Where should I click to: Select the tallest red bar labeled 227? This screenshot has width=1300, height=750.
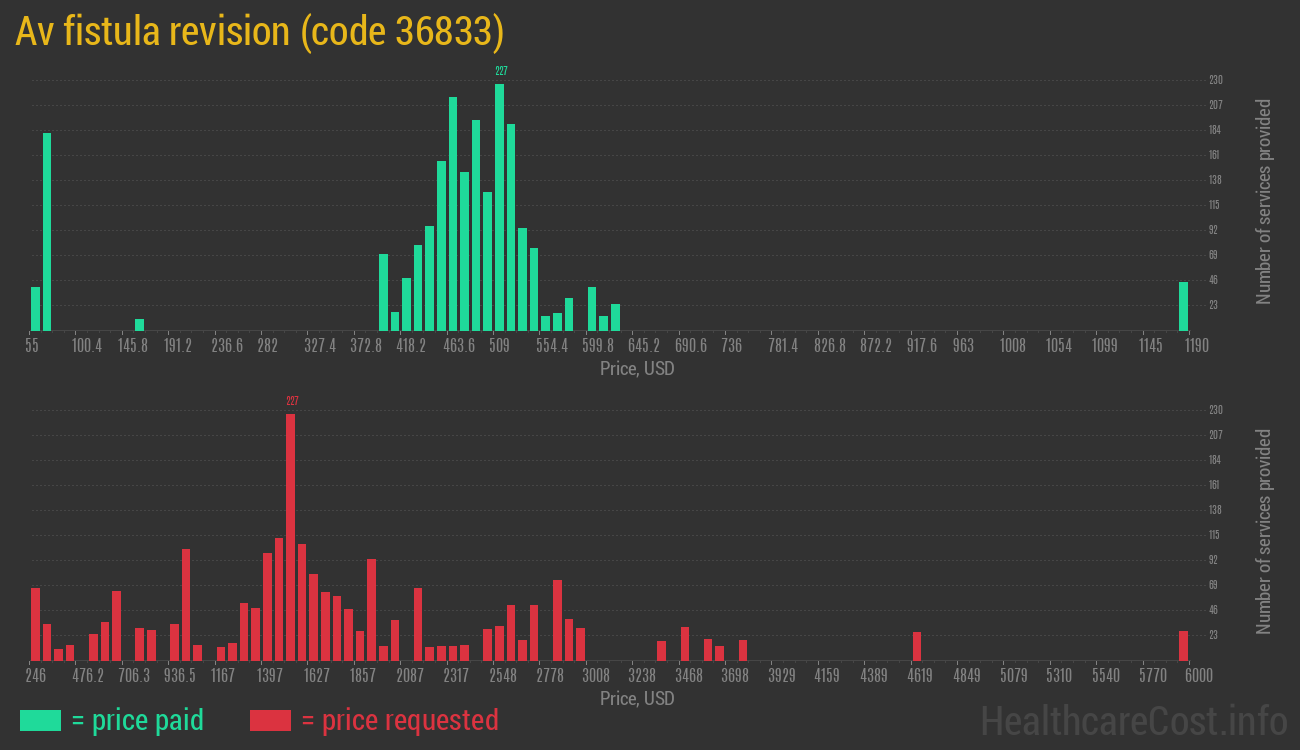tap(290, 537)
